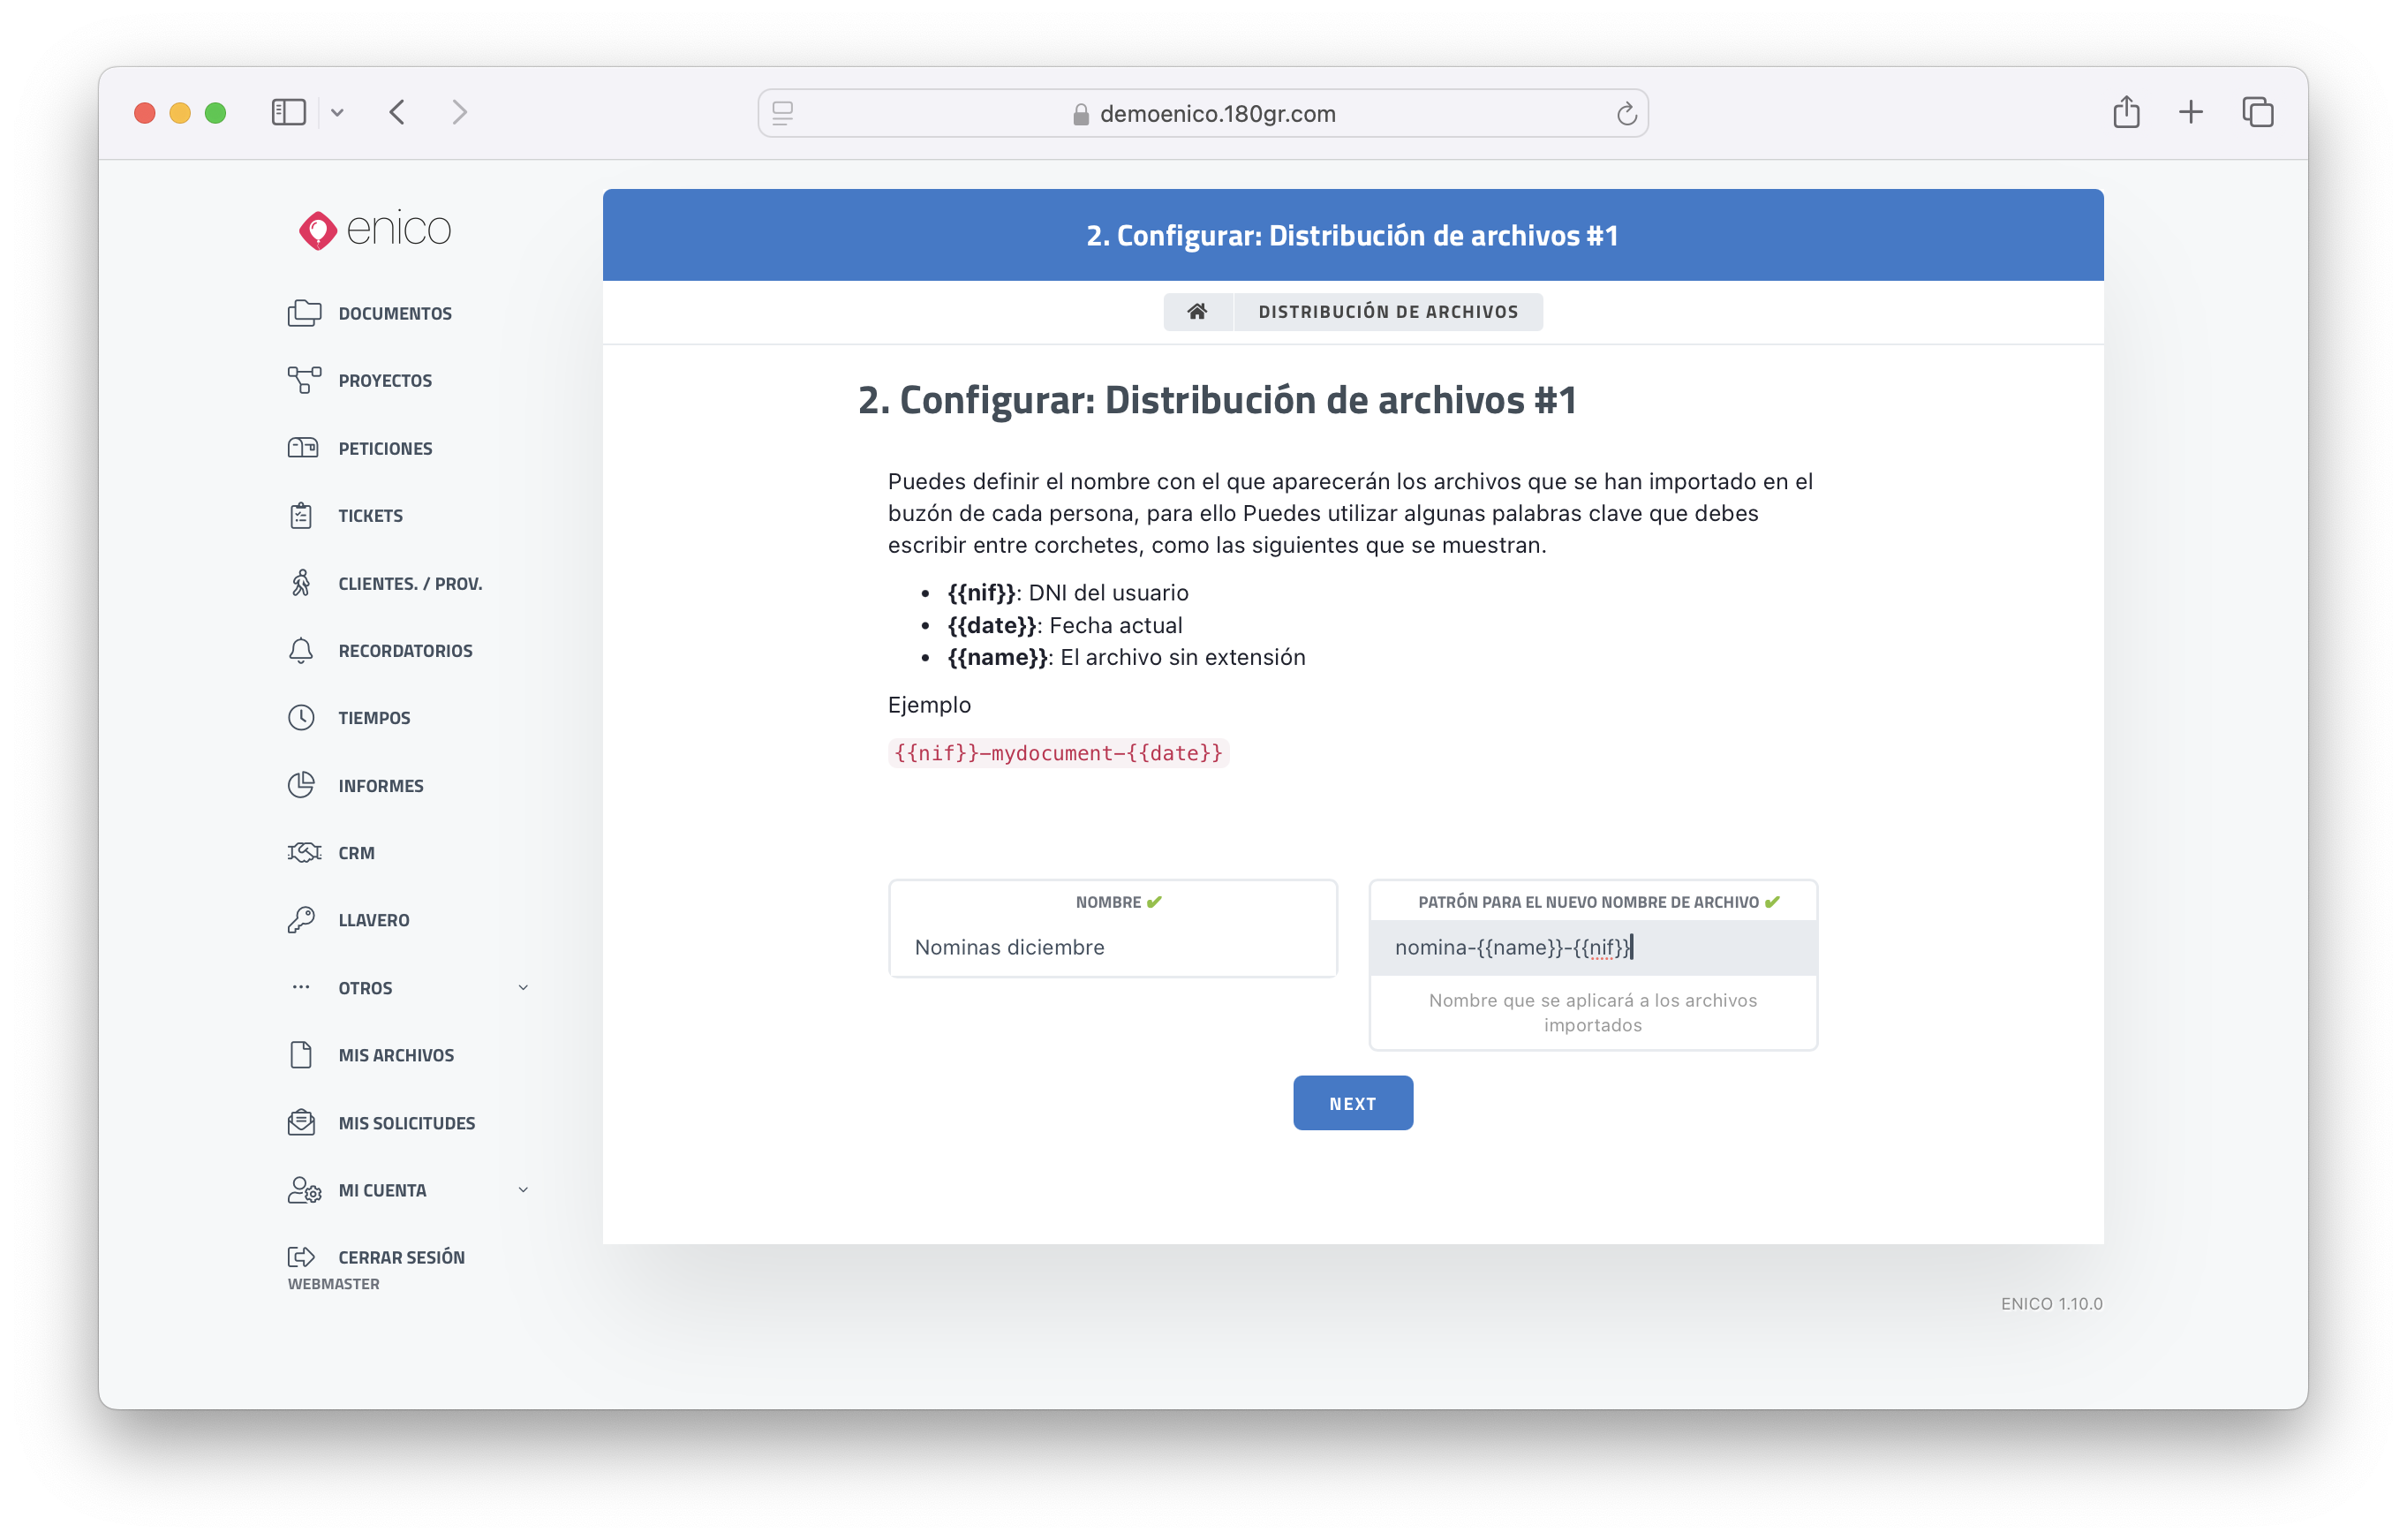The width and height of the screenshot is (2407, 1540).
Task: Click the Tiempos clock icon
Action: [301, 717]
